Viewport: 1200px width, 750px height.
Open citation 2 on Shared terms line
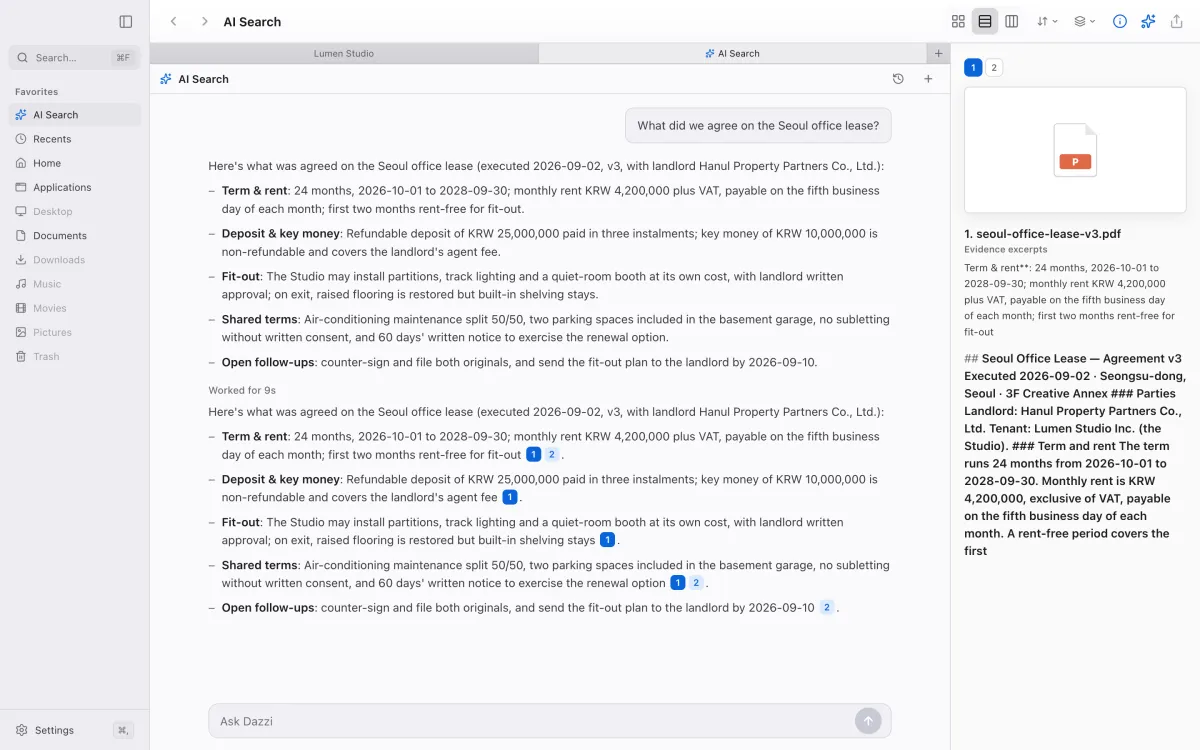coord(696,583)
